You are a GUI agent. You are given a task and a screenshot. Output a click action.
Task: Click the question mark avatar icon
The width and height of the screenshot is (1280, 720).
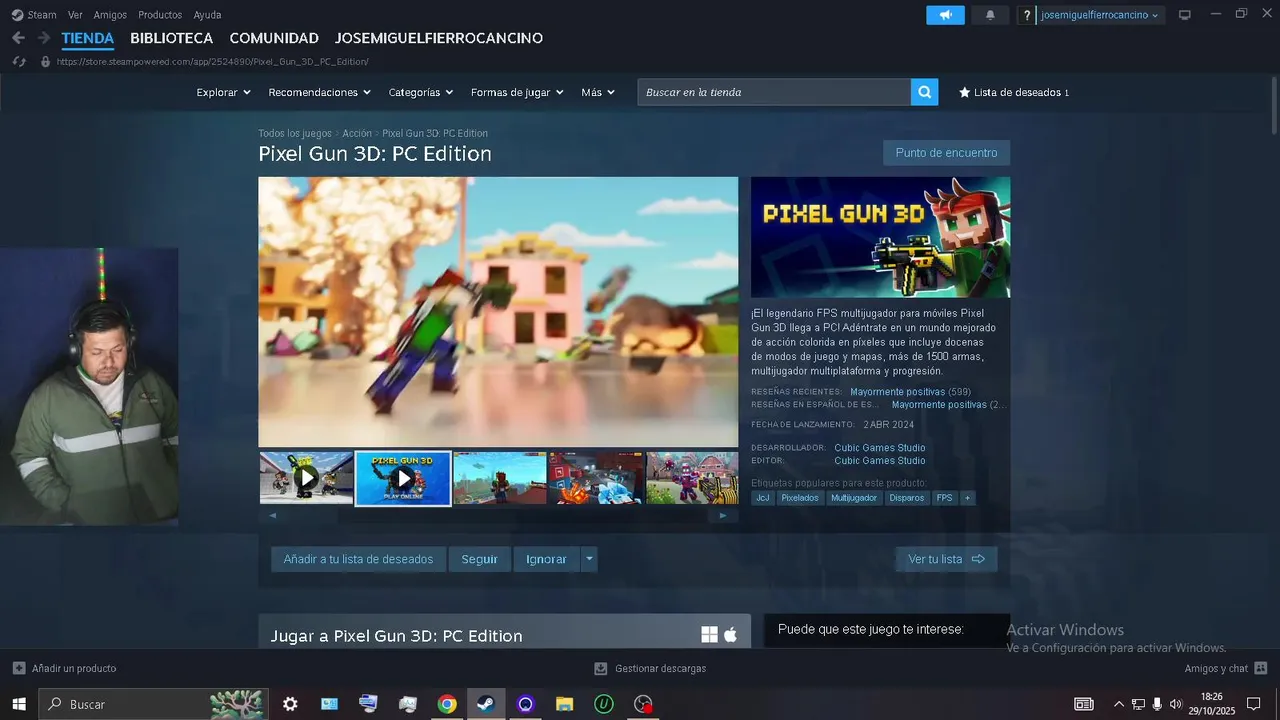pyautogui.click(x=1027, y=15)
